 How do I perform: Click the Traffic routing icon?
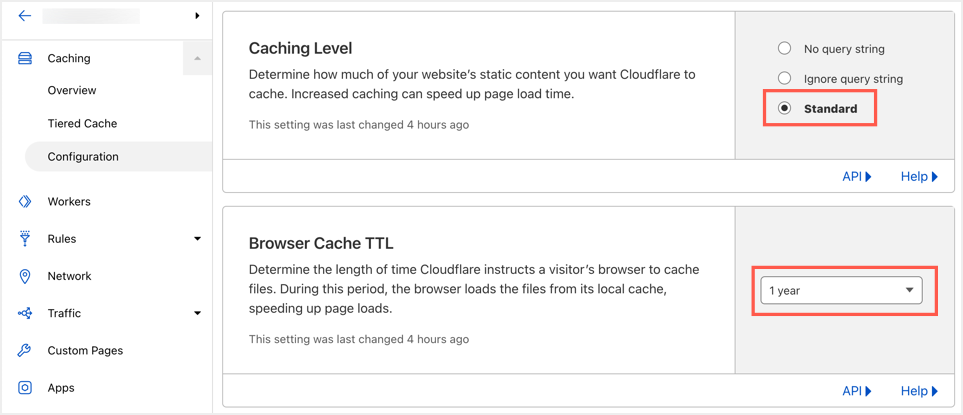[x=25, y=313]
